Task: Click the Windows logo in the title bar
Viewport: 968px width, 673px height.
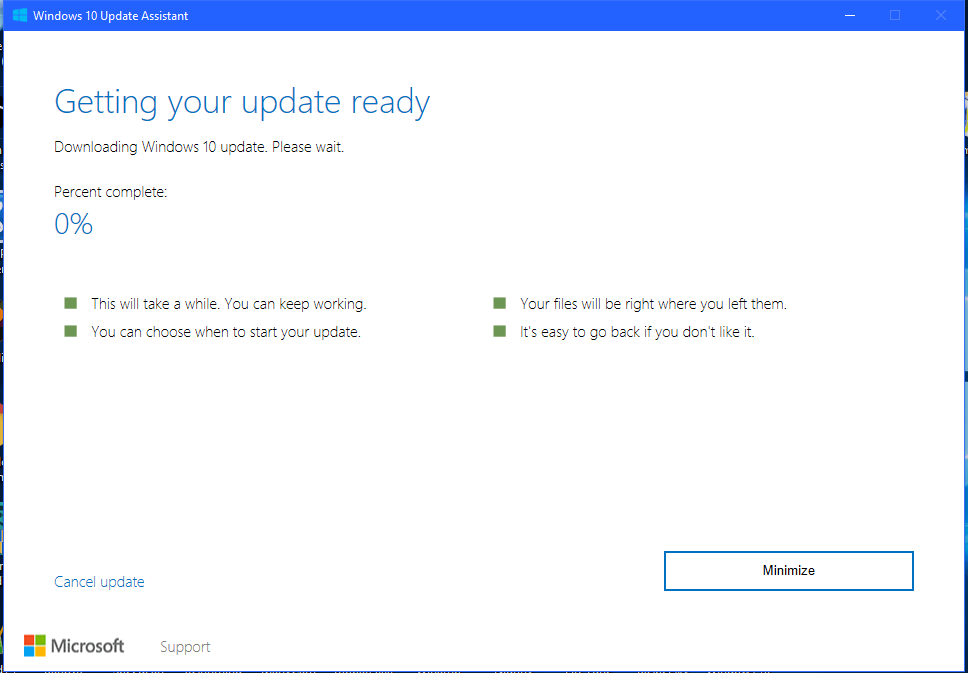Action: (x=20, y=15)
